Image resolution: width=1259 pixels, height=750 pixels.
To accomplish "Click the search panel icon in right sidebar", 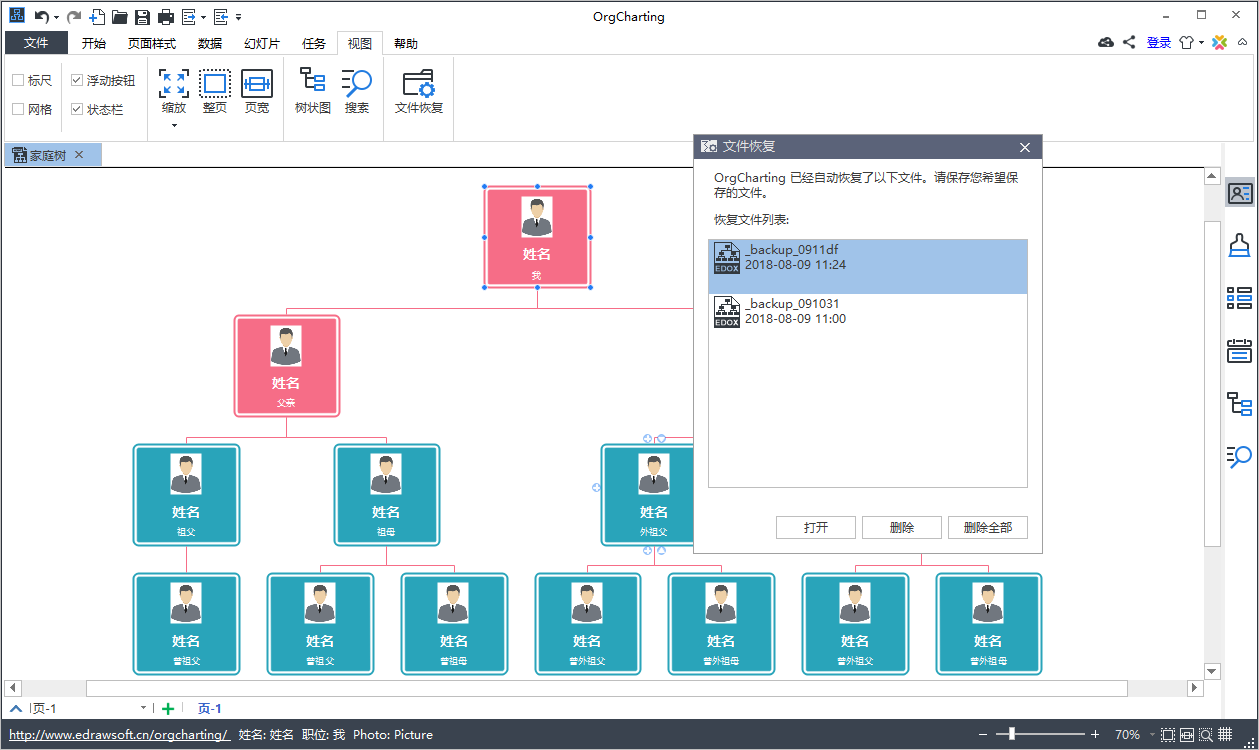I will [x=1240, y=457].
